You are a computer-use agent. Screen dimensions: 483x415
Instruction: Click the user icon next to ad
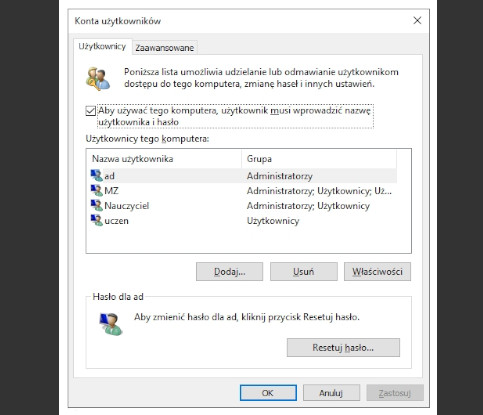(x=97, y=175)
